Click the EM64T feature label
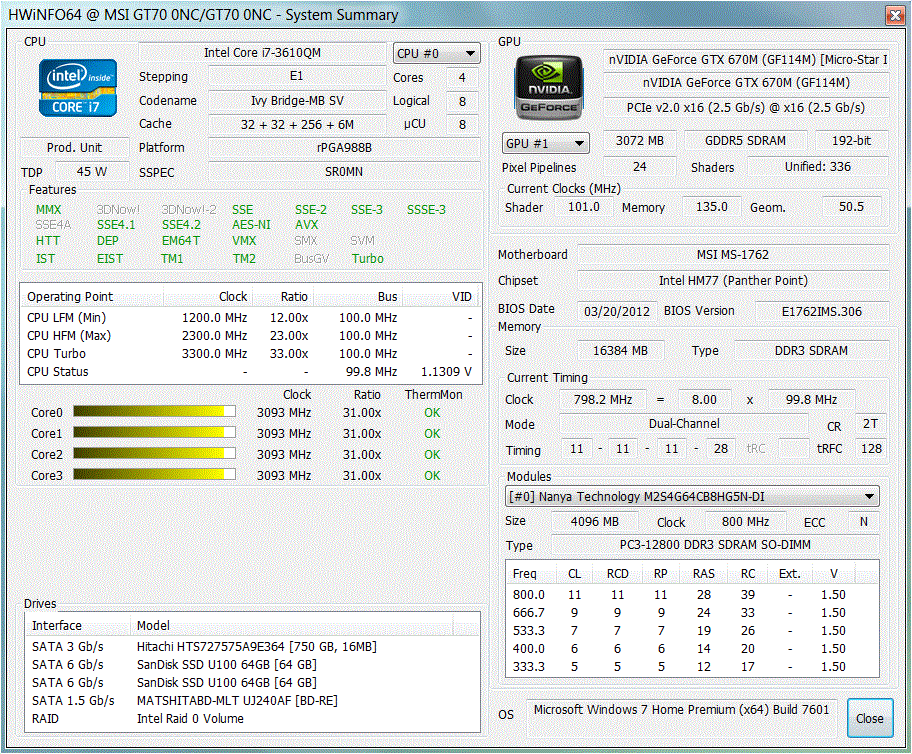The width and height of the screenshot is (912, 754). pos(180,241)
